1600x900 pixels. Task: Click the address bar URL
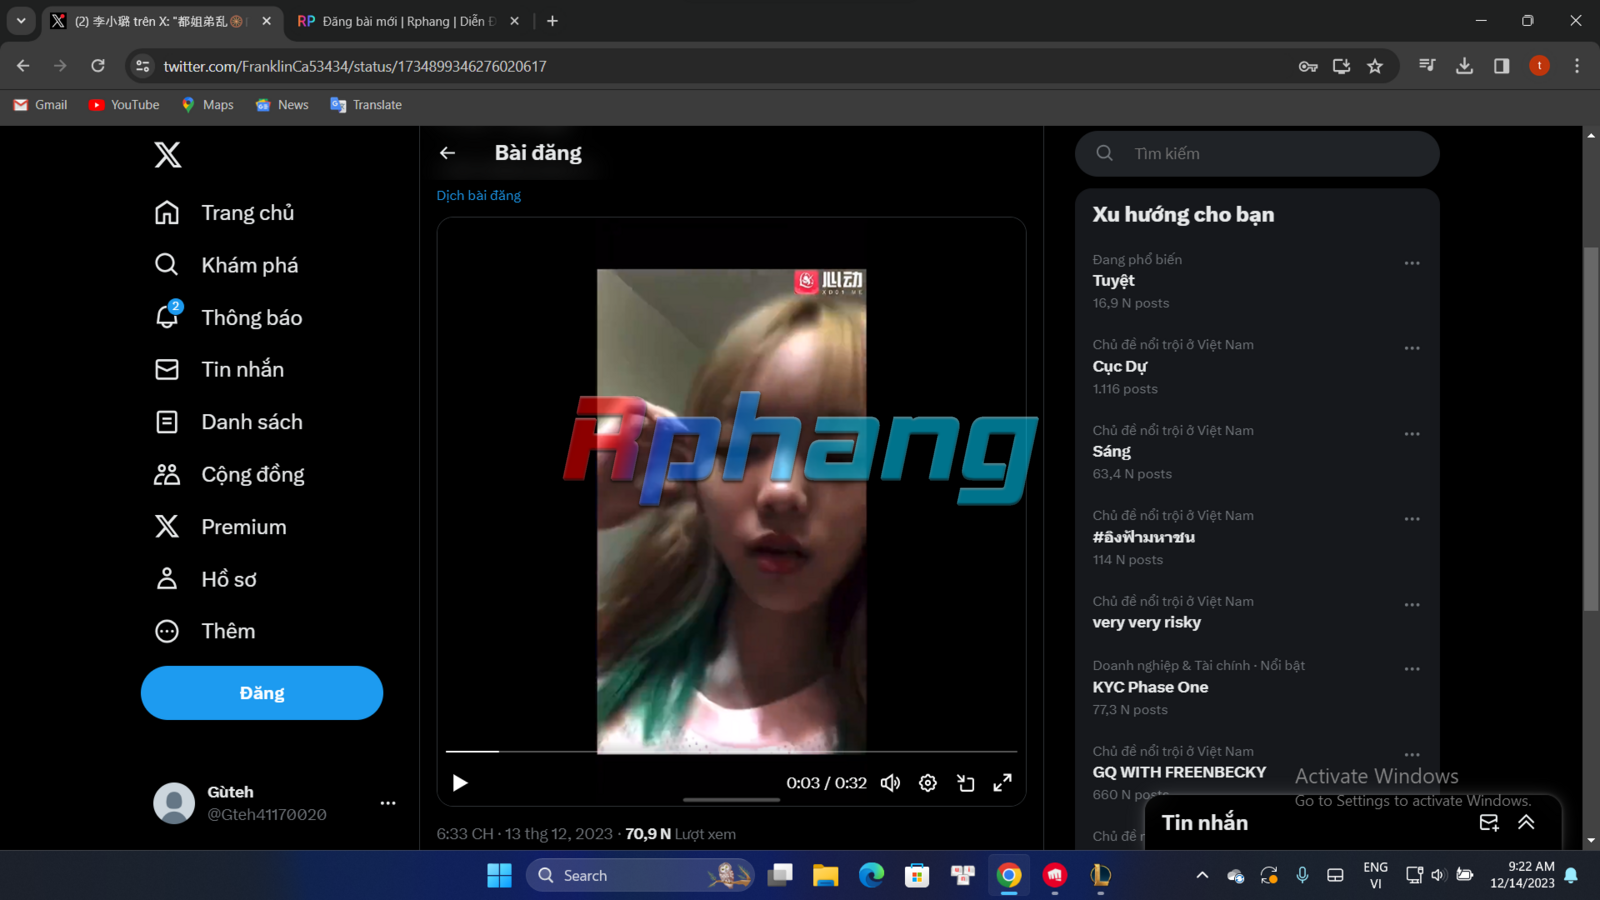click(355, 66)
